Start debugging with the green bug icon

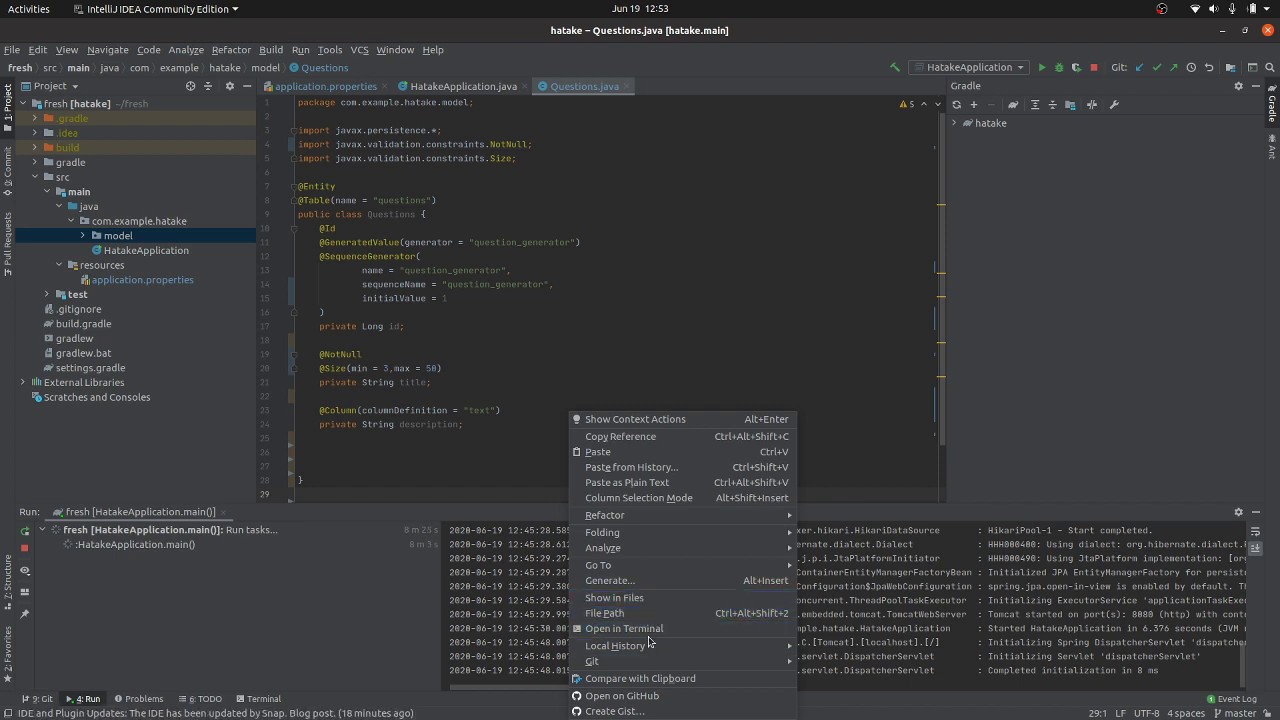tap(1059, 67)
